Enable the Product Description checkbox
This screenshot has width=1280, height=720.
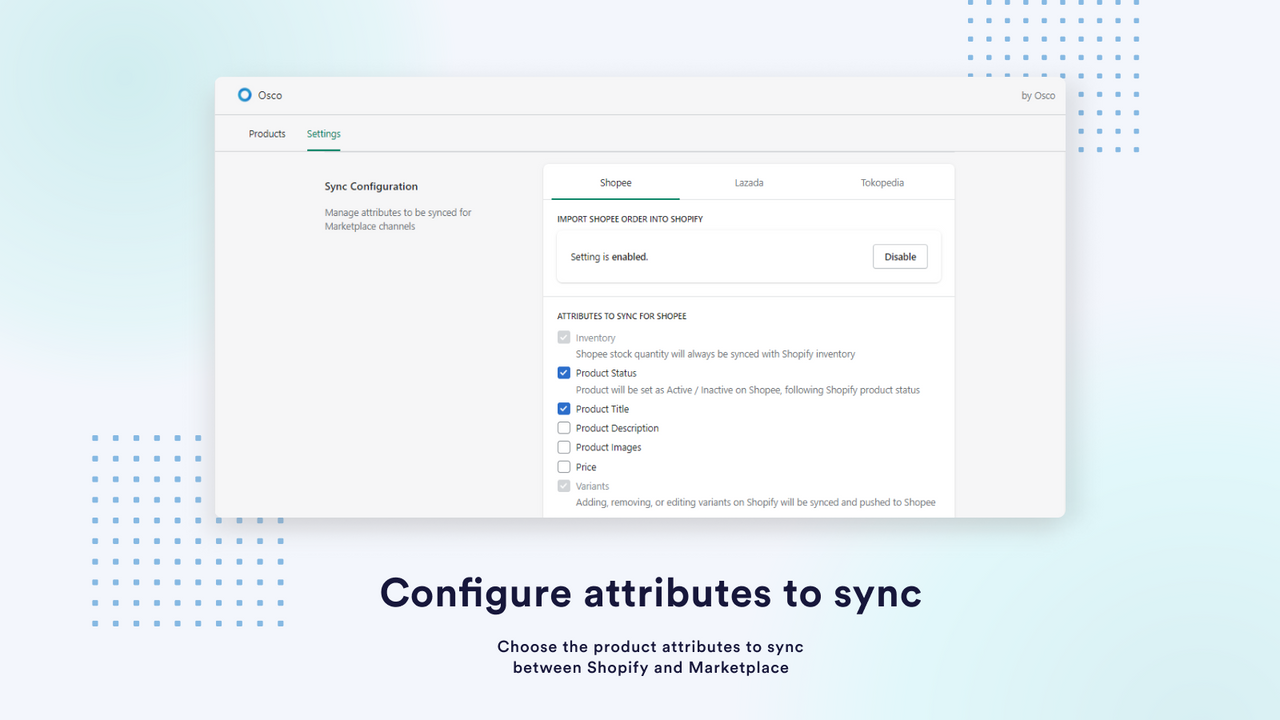(x=564, y=428)
